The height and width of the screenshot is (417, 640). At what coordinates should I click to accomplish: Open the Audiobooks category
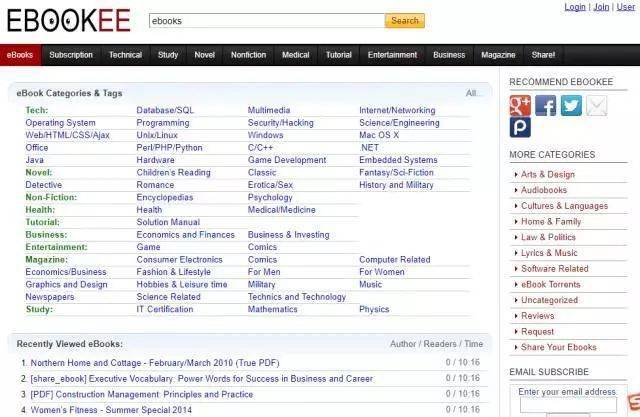coord(544,190)
